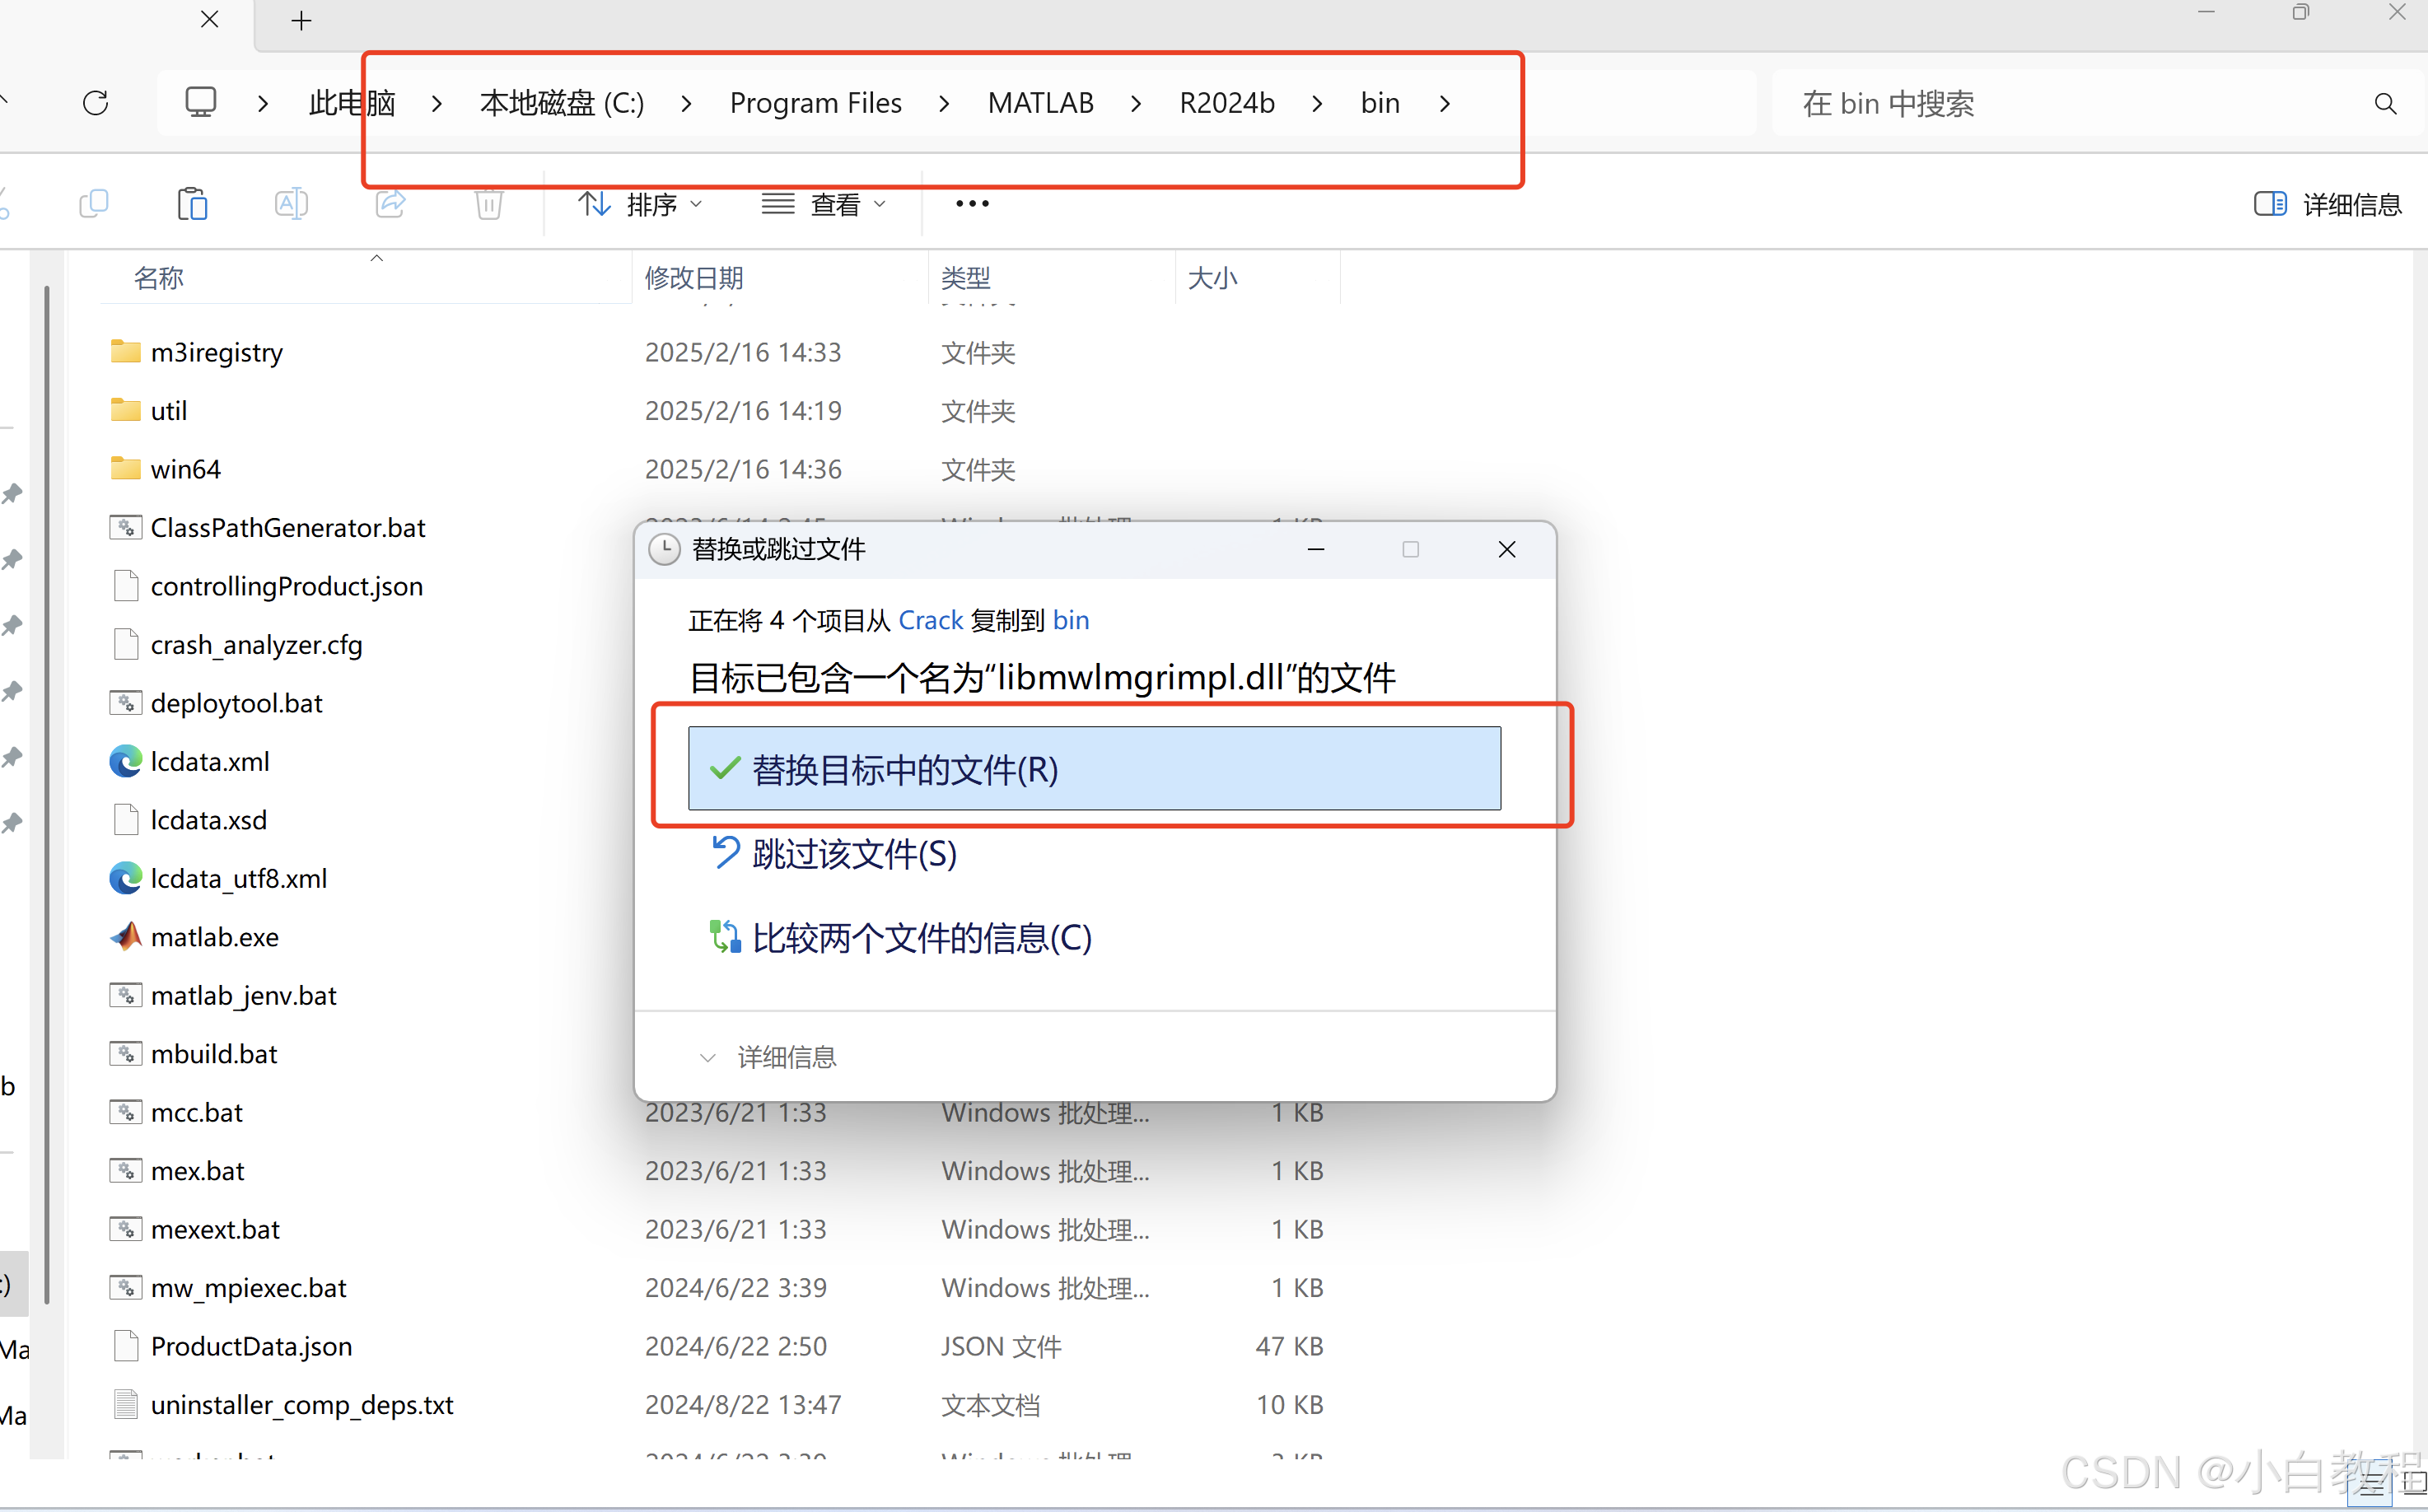This screenshot has width=2428, height=1512.
Task: Open the three-dots more options menu
Action: coord(972,204)
